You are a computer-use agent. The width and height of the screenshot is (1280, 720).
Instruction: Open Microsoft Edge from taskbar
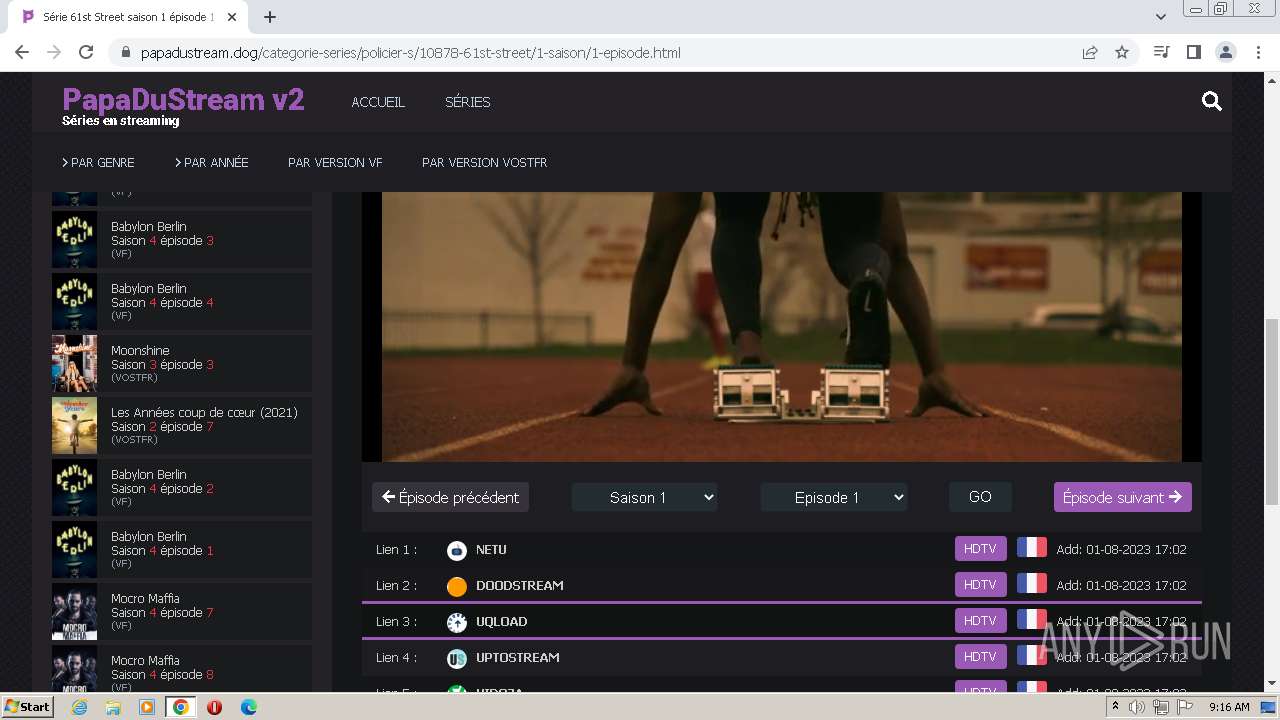click(x=249, y=707)
